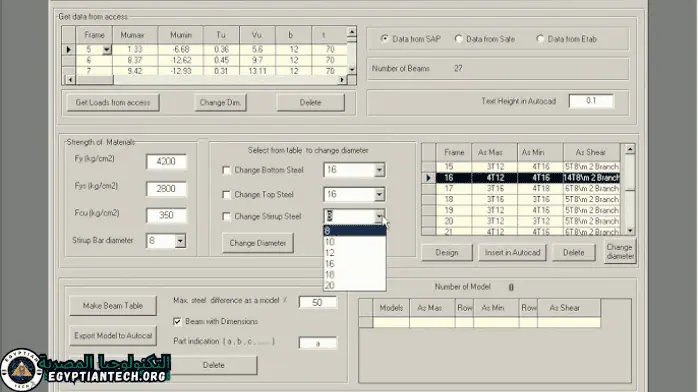This screenshot has width=698, height=392.
Task: Click the Vu column header
Action: point(257,35)
